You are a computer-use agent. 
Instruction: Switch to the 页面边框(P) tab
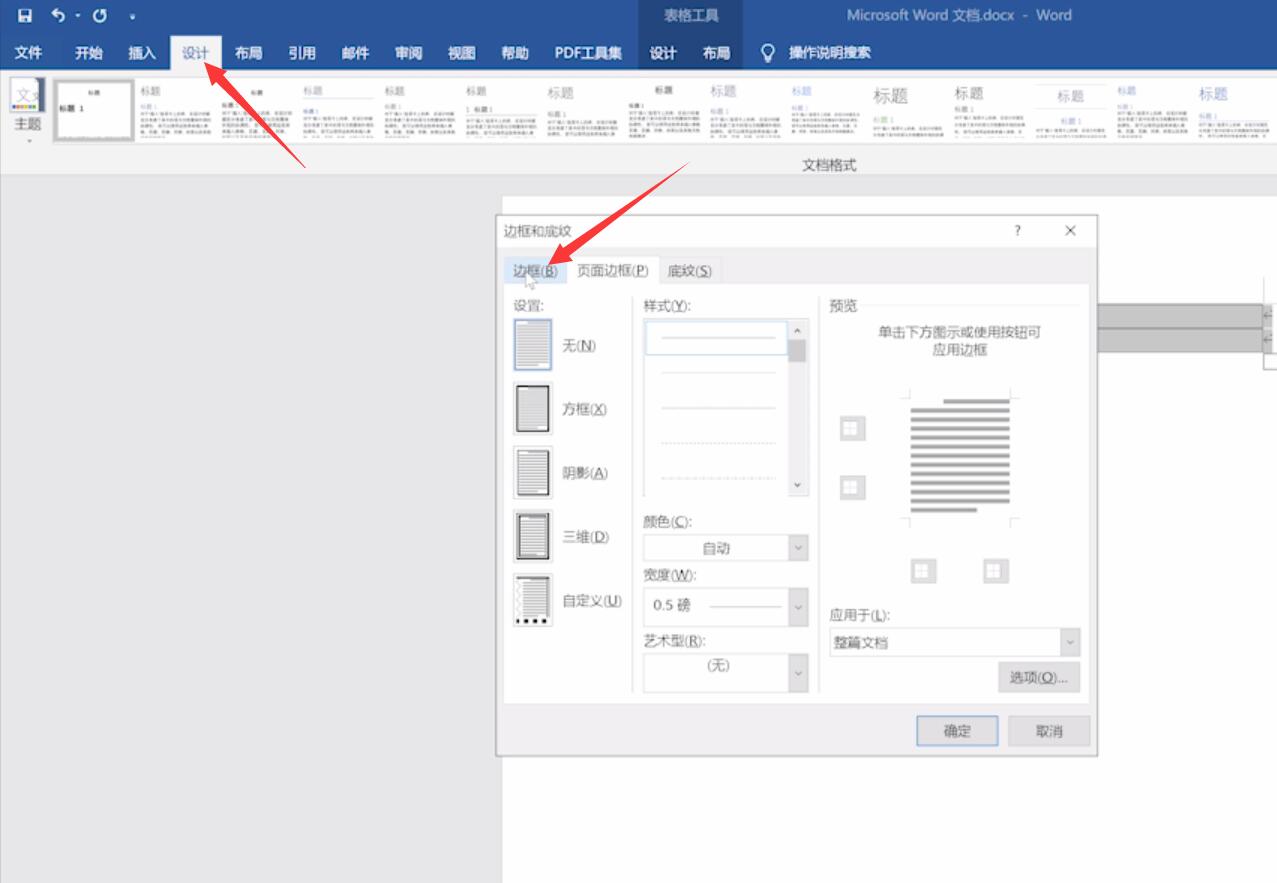[612, 271]
